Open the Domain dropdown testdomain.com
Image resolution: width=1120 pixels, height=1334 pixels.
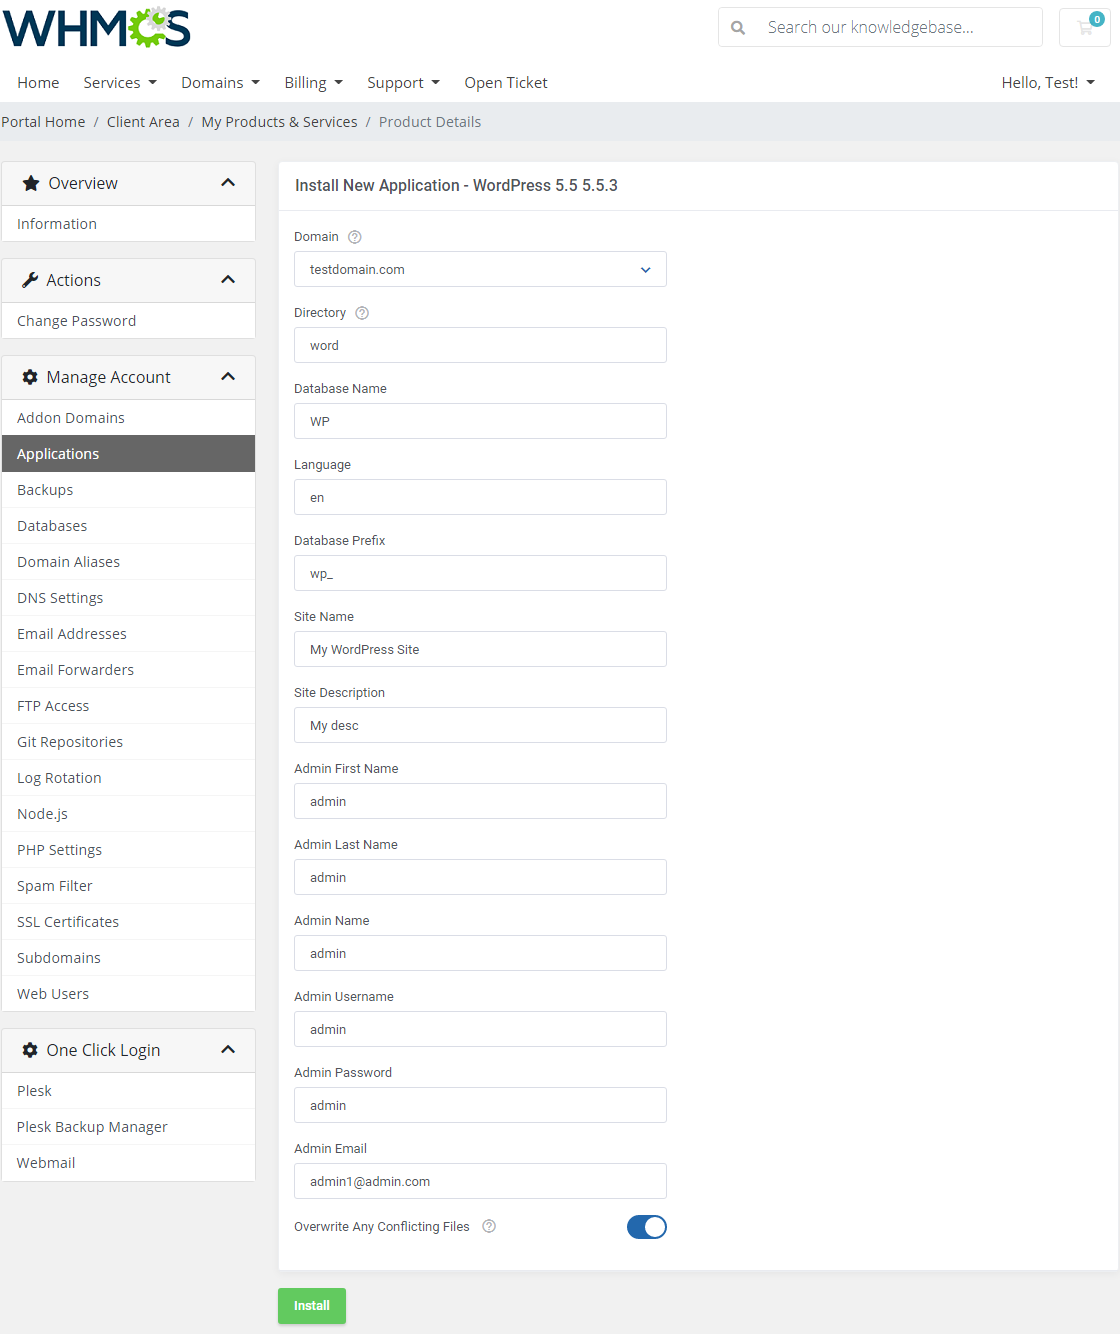(480, 269)
